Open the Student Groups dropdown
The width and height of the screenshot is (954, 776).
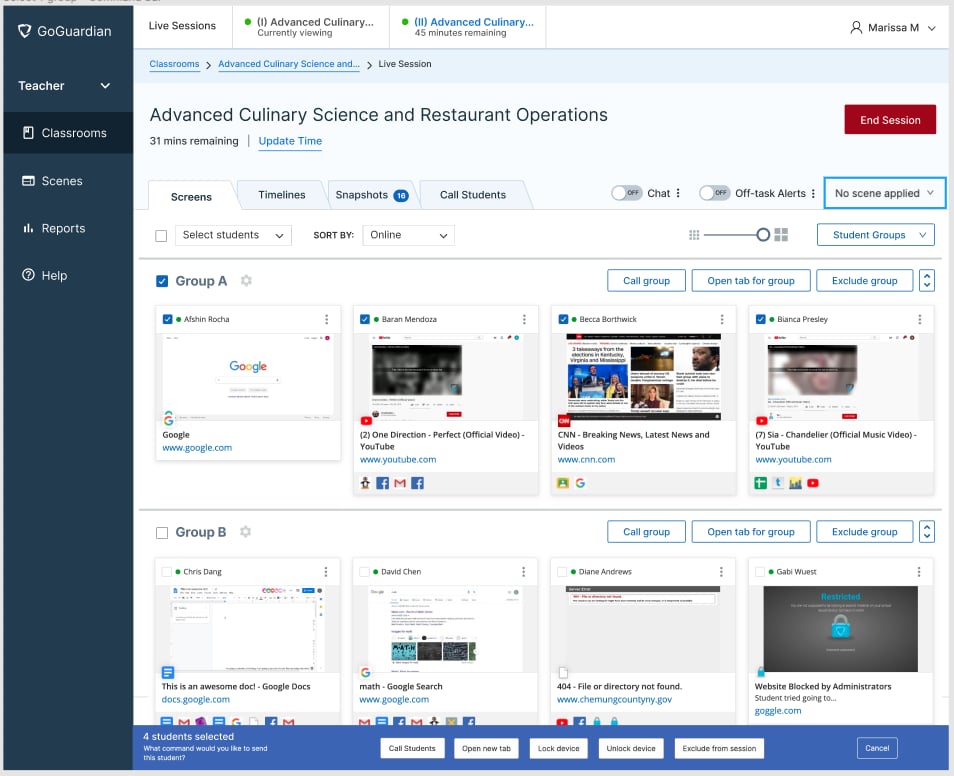(876, 235)
